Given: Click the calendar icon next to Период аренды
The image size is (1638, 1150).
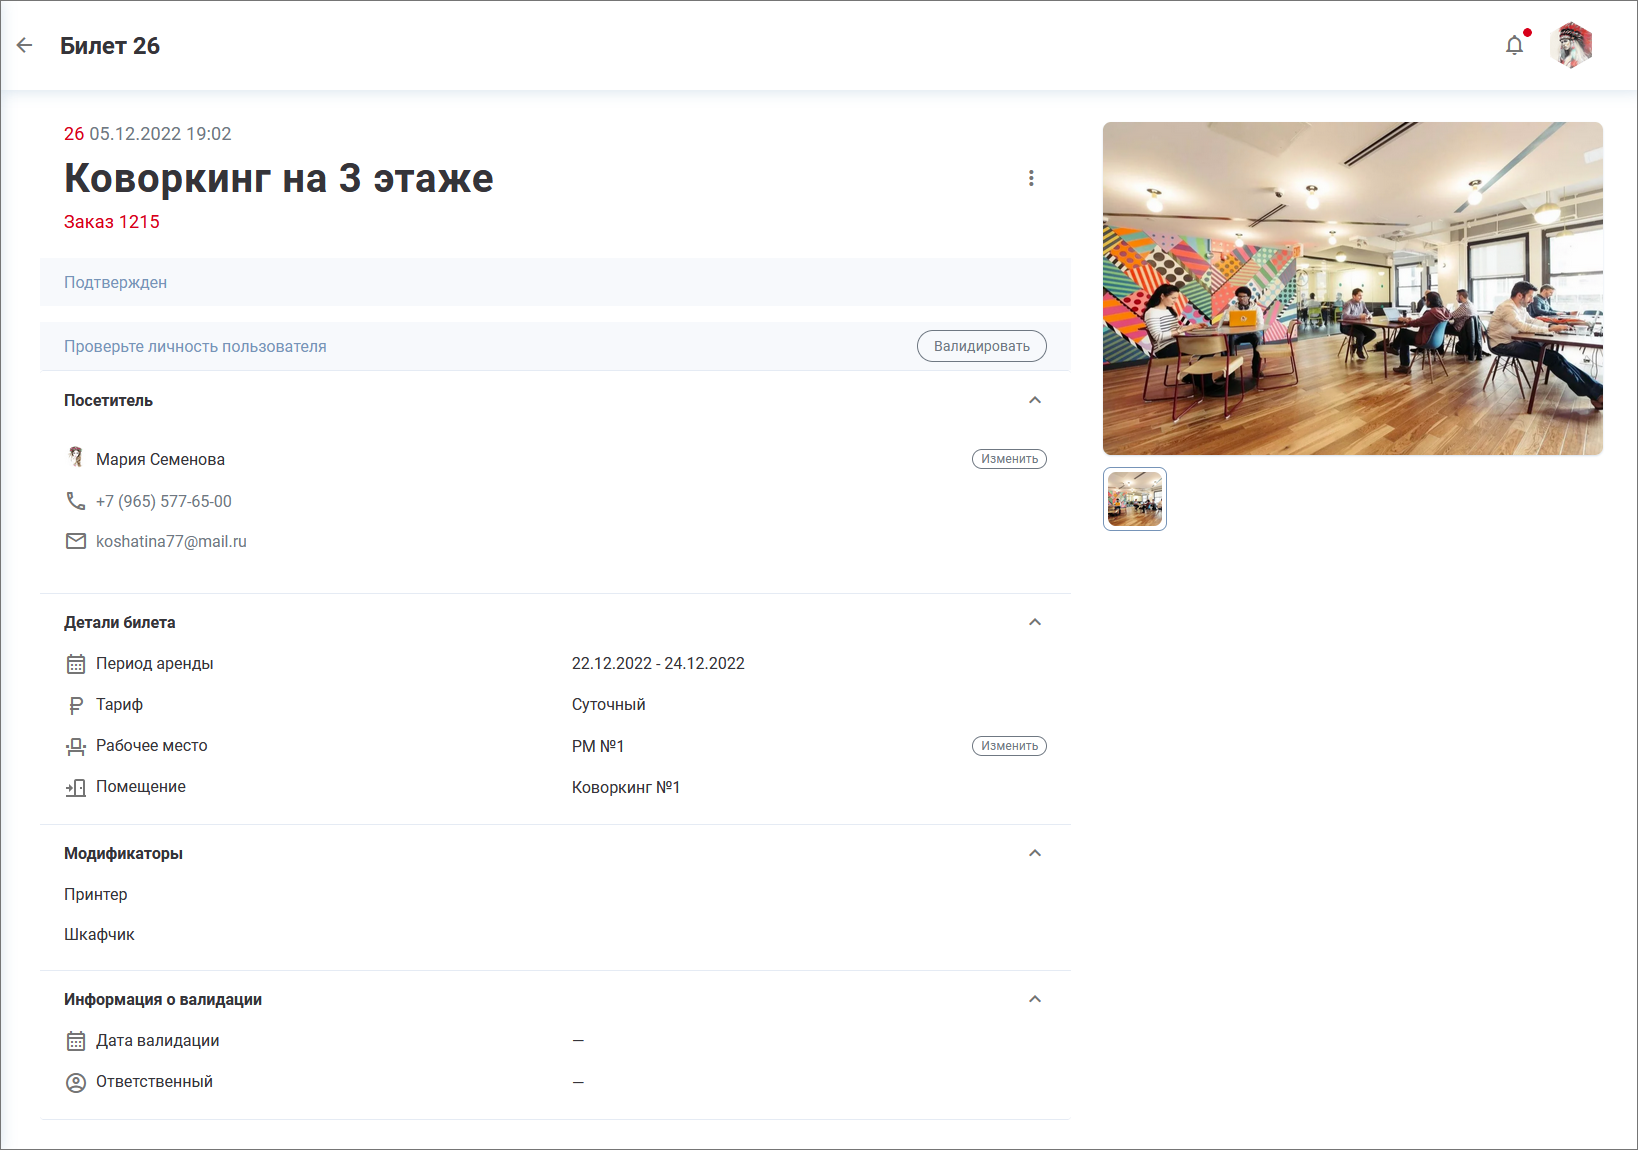Looking at the screenshot, I should click(x=76, y=664).
